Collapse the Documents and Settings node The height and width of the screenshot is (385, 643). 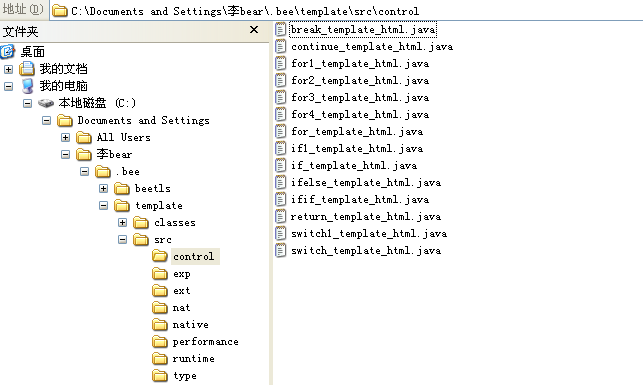pos(46,121)
